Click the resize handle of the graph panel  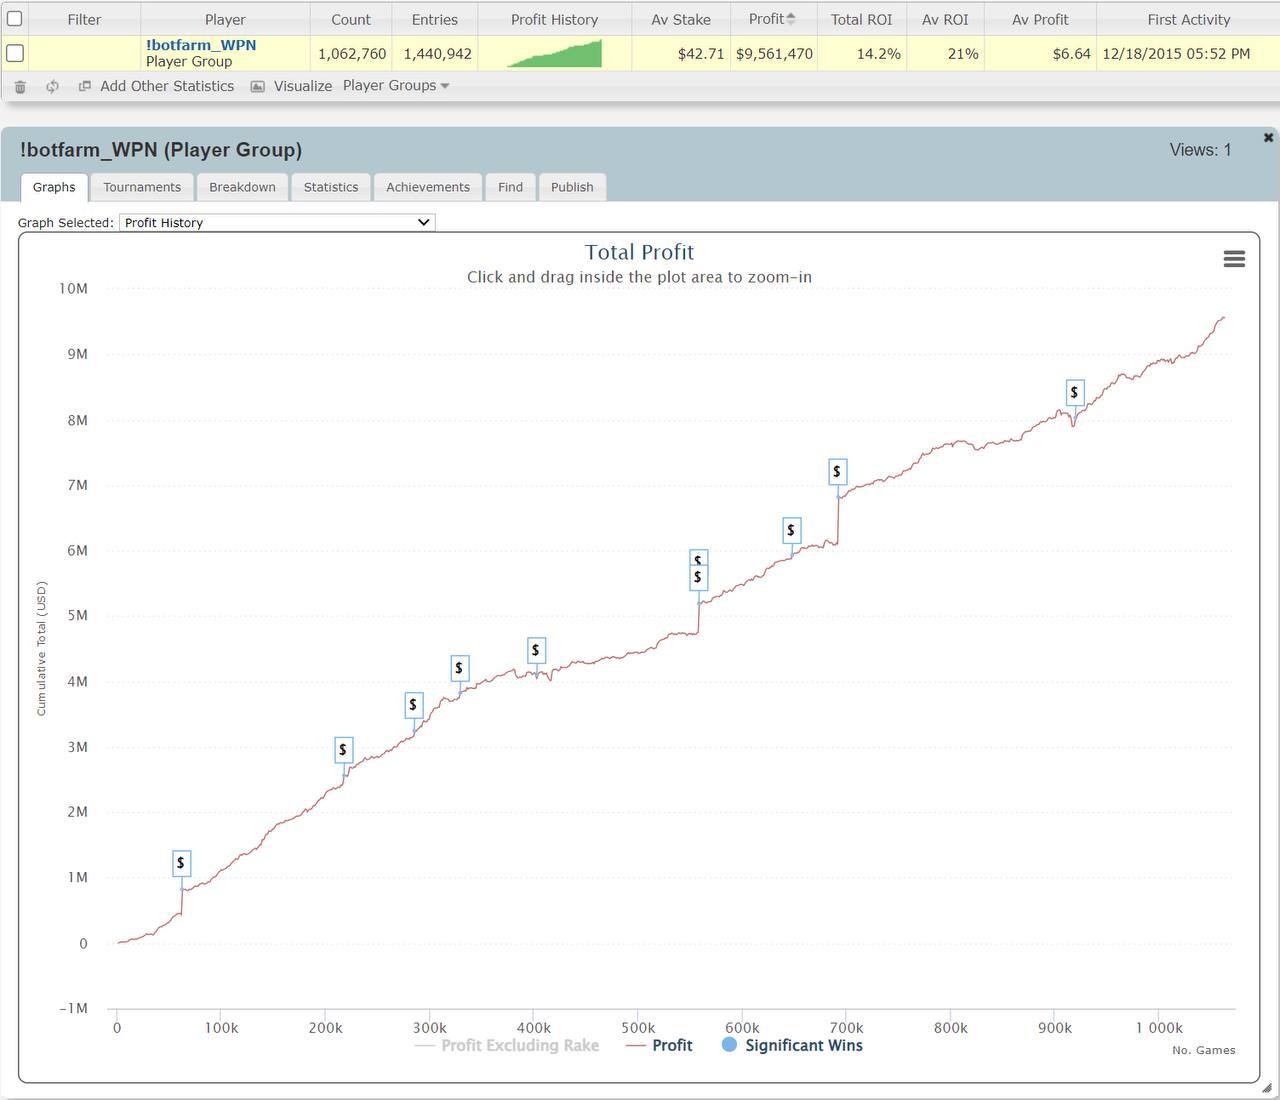point(1267,1087)
